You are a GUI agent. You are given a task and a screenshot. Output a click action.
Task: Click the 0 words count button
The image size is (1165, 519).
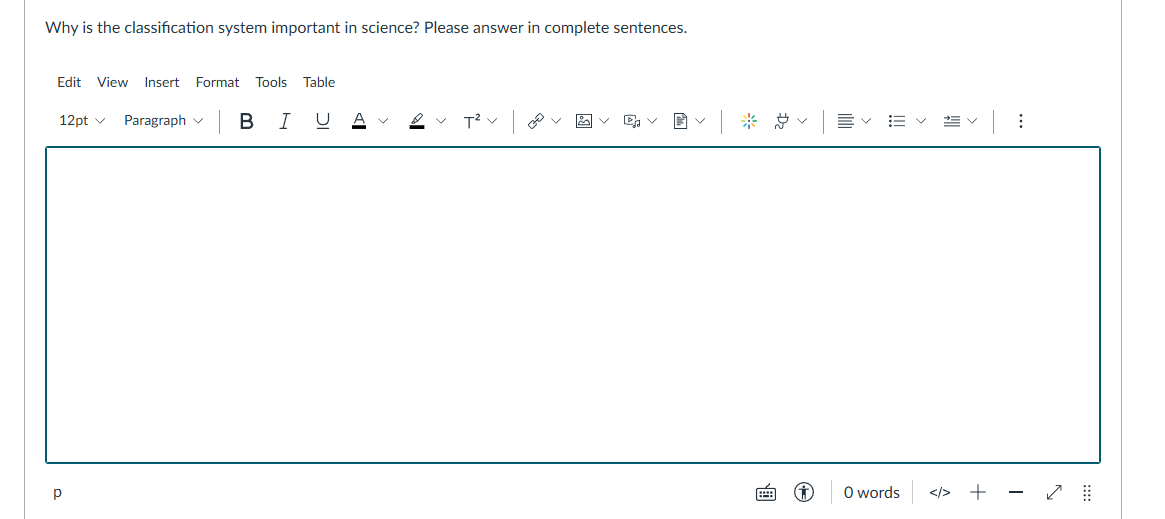click(x=871, y=493)
